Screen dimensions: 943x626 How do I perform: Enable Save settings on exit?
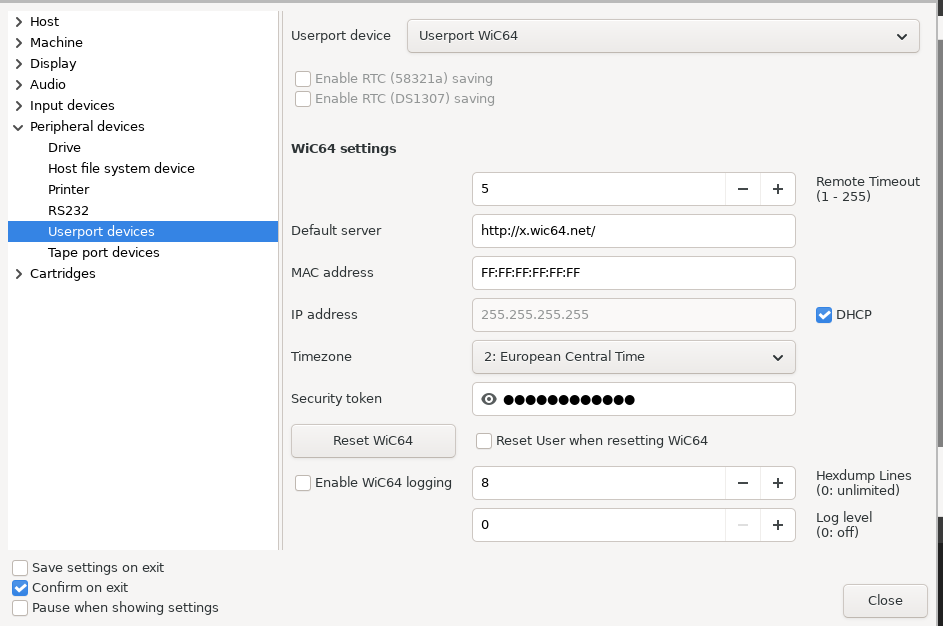pyautogui.click(x=20, y=568)
